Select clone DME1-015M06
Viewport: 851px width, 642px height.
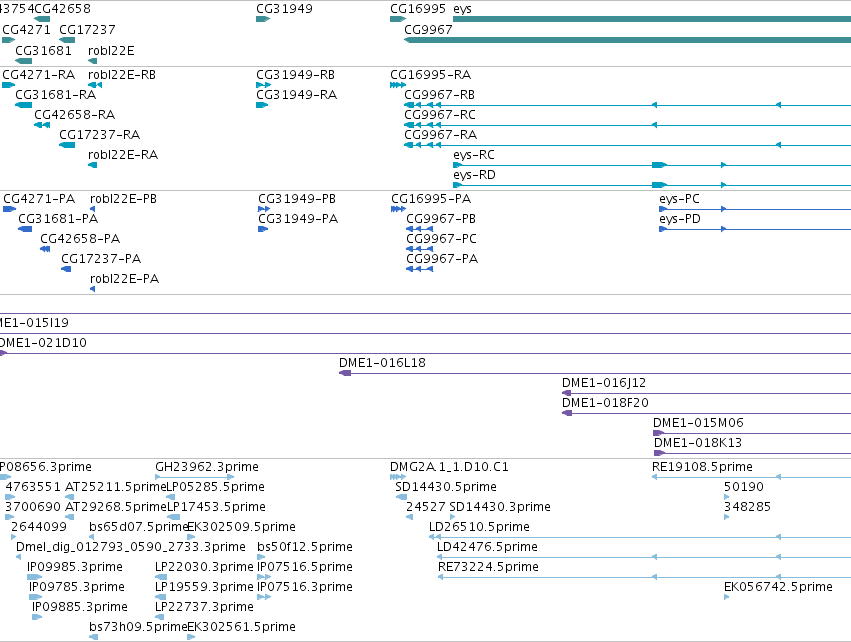coord(698,423)
